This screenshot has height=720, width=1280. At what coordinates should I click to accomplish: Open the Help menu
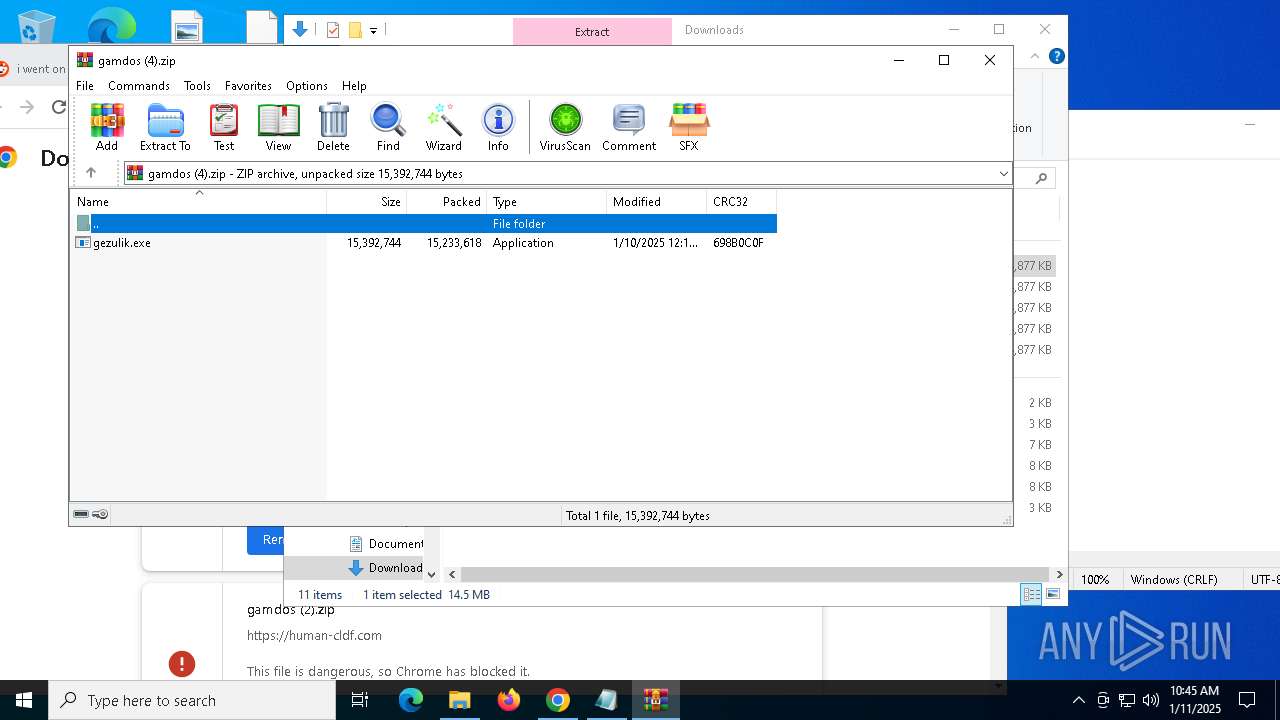(354, 86)
